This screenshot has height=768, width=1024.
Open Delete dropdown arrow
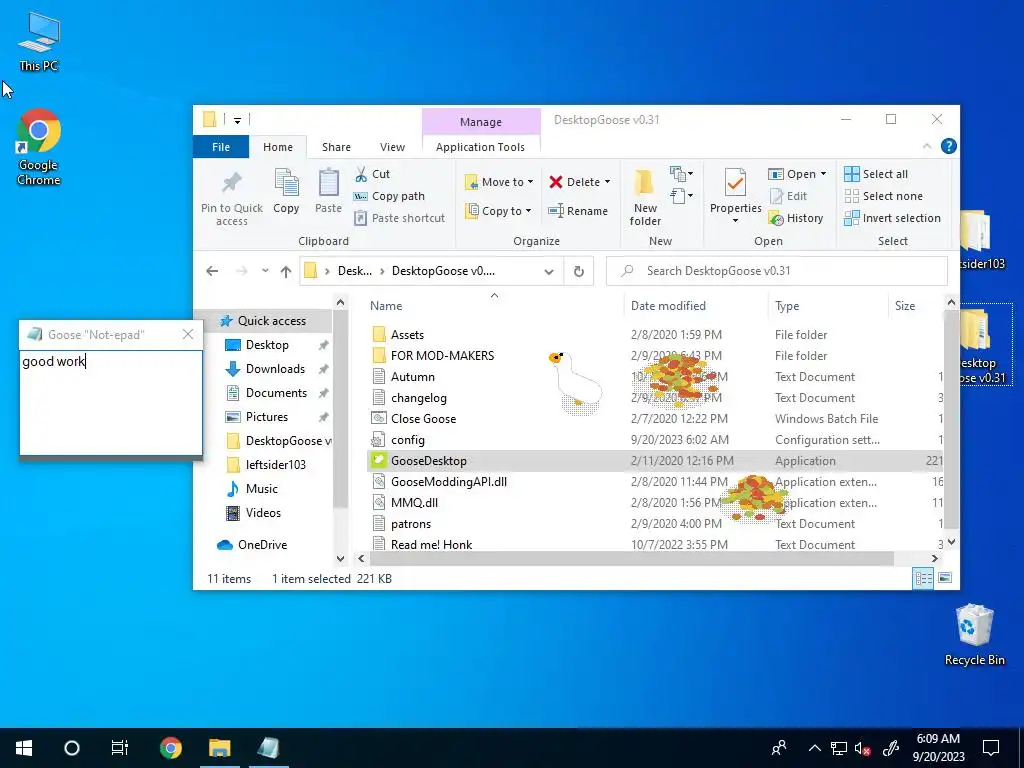[607, 182]
